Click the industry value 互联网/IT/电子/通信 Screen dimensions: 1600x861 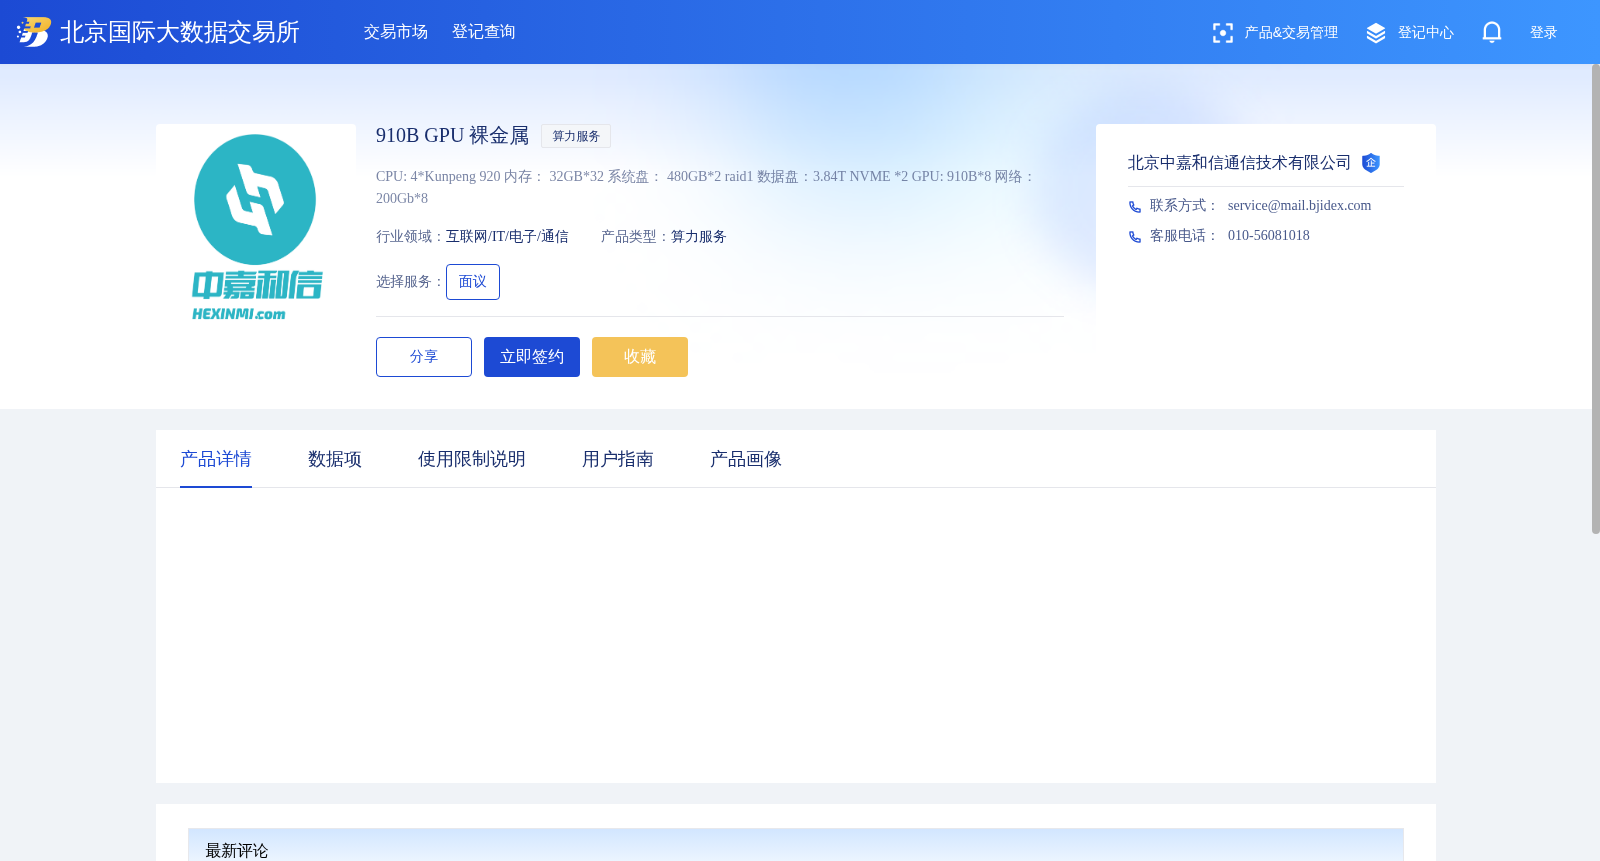tap(507, 237)
